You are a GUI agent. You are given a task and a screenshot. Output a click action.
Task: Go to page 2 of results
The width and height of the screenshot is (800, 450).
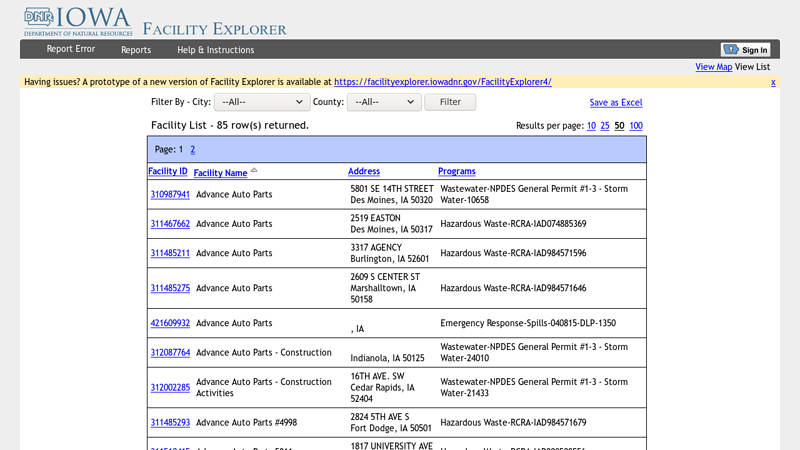point(193,150)
